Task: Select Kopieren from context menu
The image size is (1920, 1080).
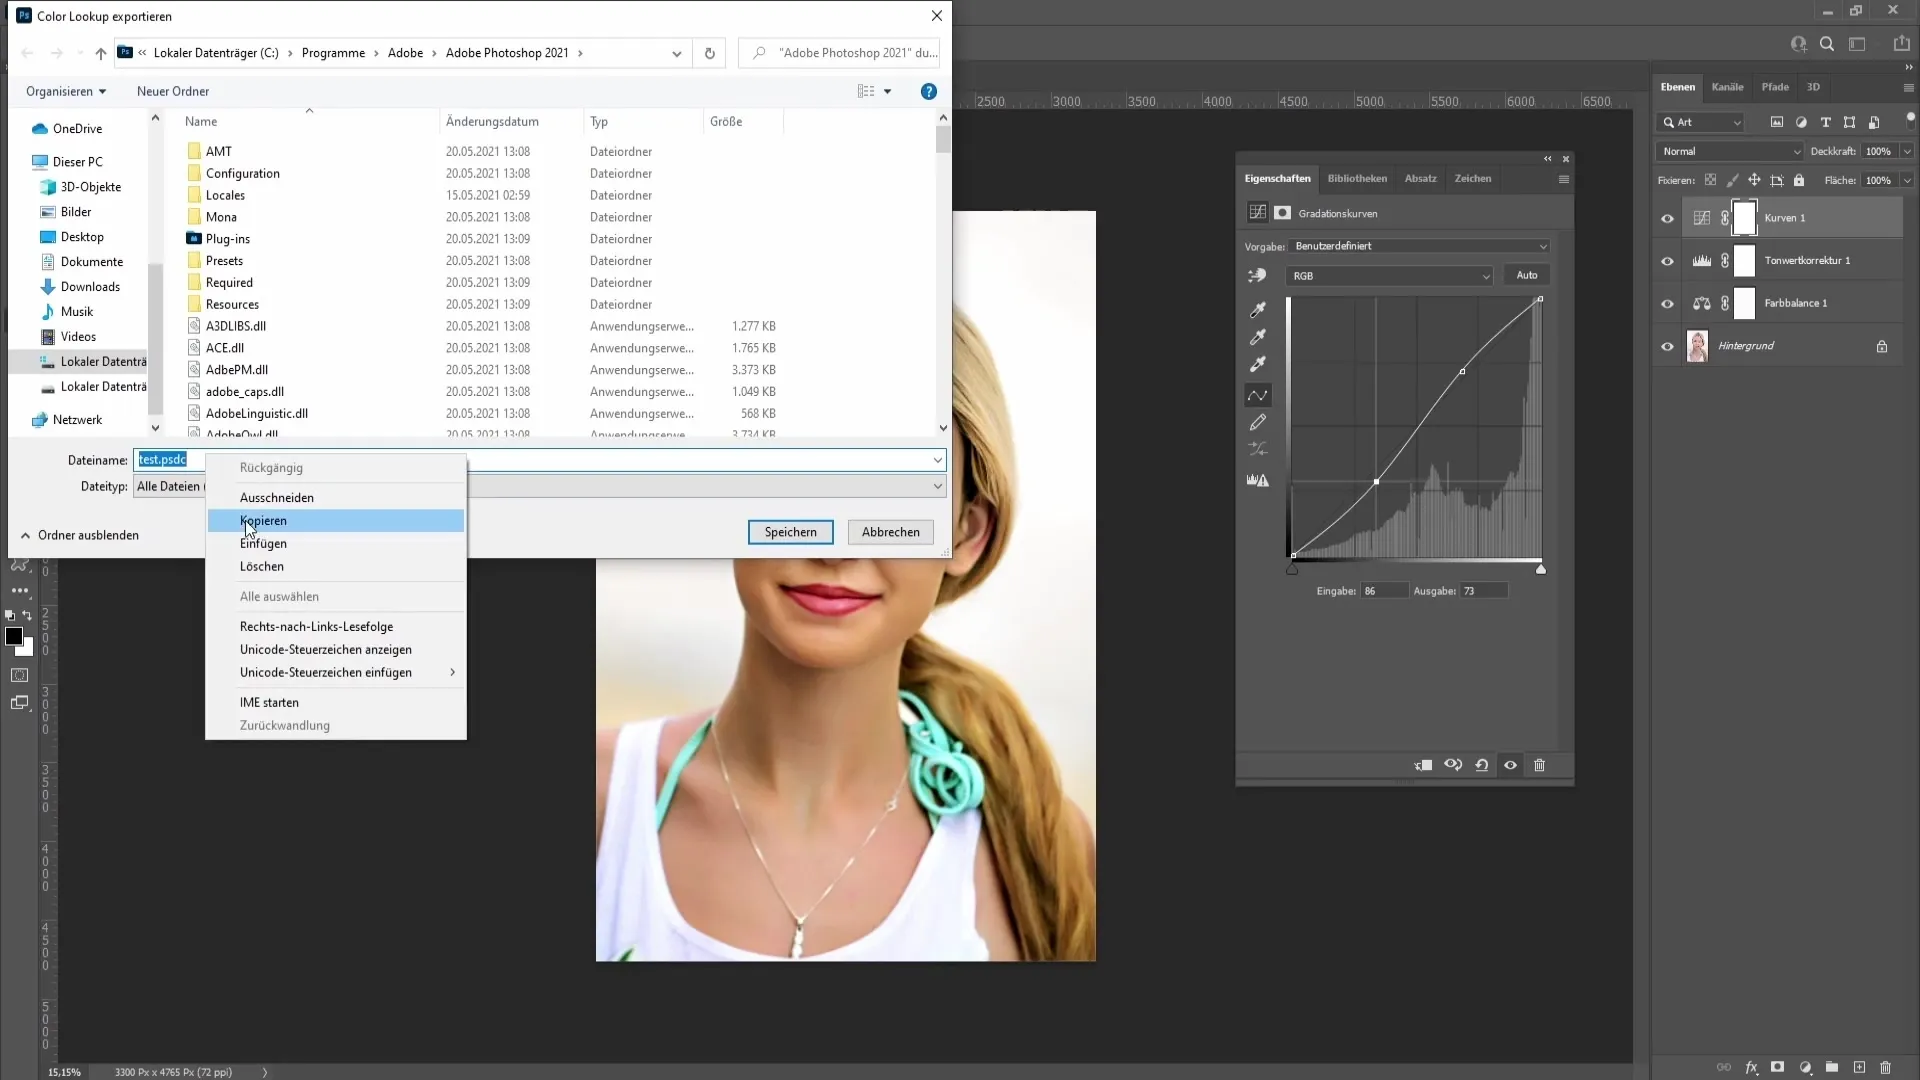Action: [x=262, y=520]
